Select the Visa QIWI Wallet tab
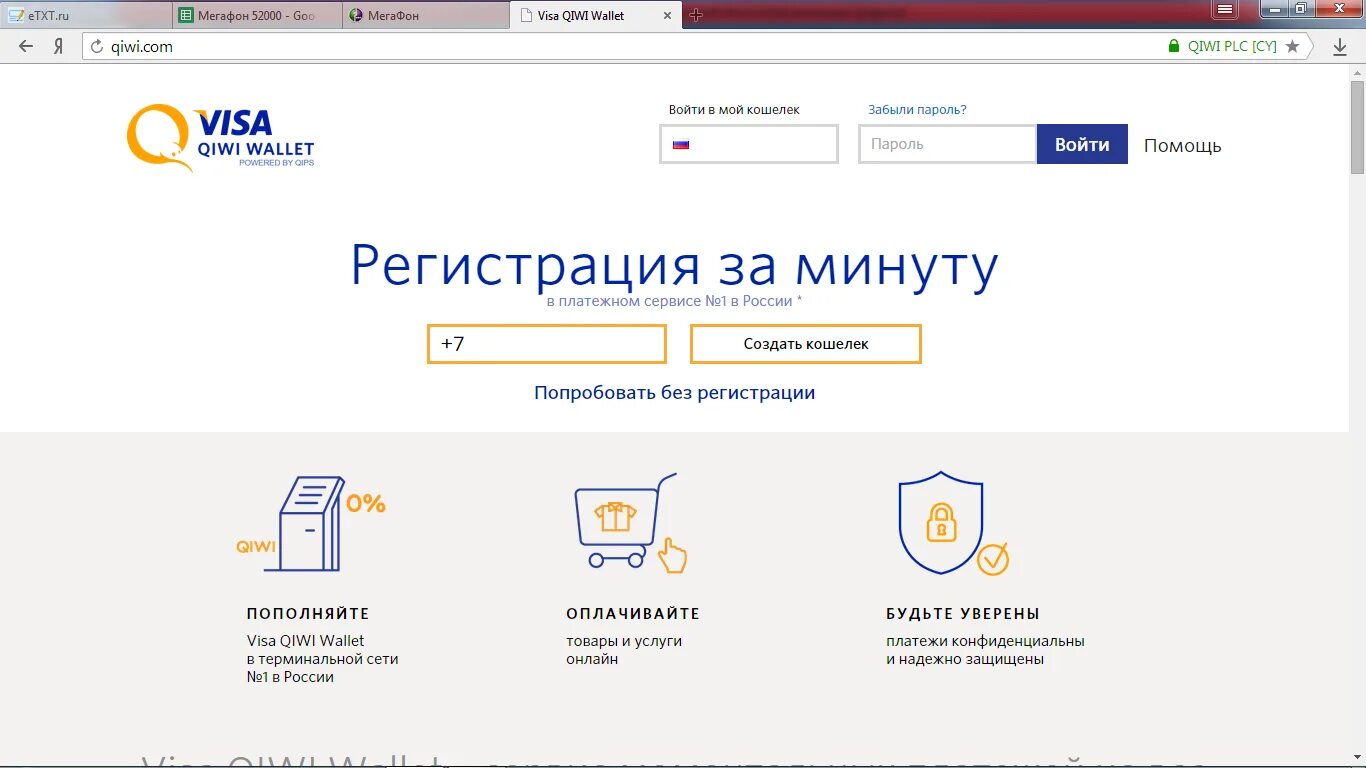This screenshot has height=768, width=1366. 595,15
